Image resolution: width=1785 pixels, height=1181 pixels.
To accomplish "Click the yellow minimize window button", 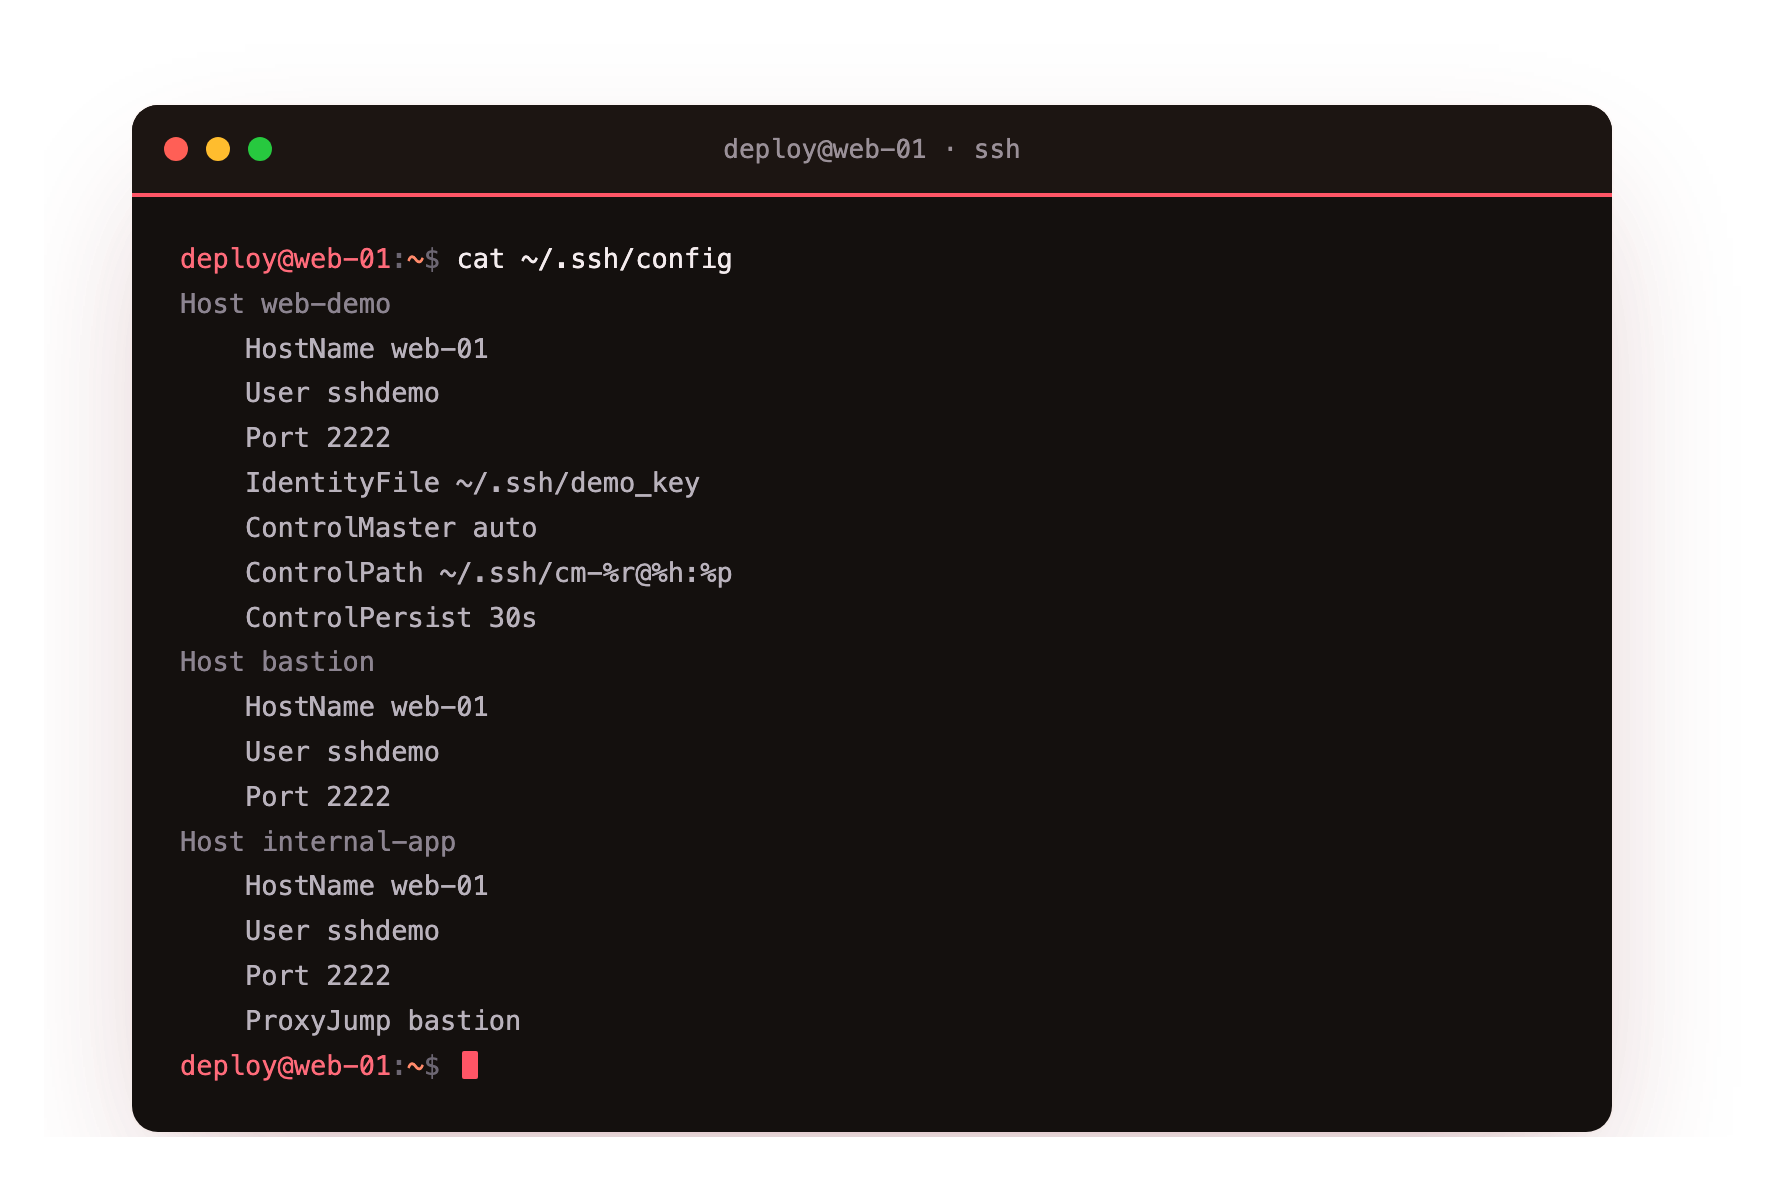I will point(218,149).
